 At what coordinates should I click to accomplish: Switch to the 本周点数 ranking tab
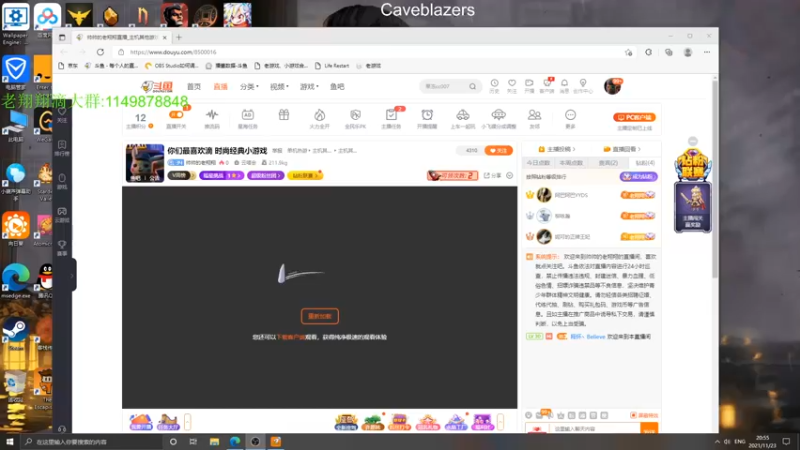click(x=571, y=163)
